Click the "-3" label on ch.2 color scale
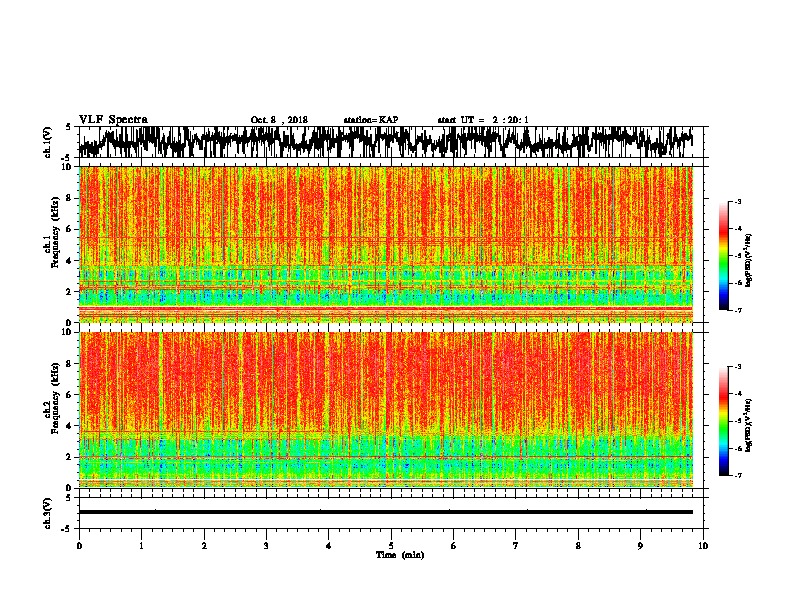The image size is (792, 612). pos(737,367)
